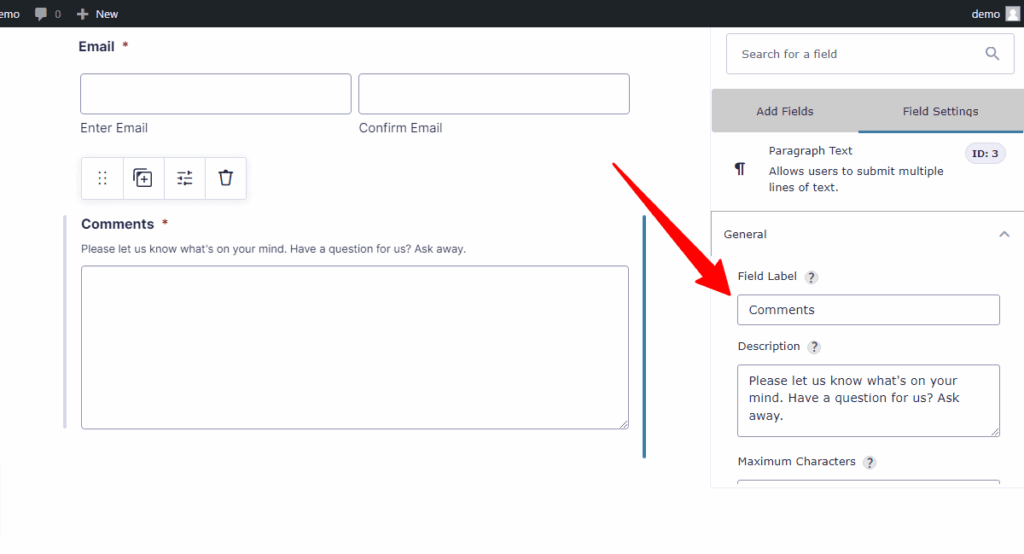This screenshot has height=554, width=1024.
Task: Collapse the General settings section
Action: tap(1004, 235)
